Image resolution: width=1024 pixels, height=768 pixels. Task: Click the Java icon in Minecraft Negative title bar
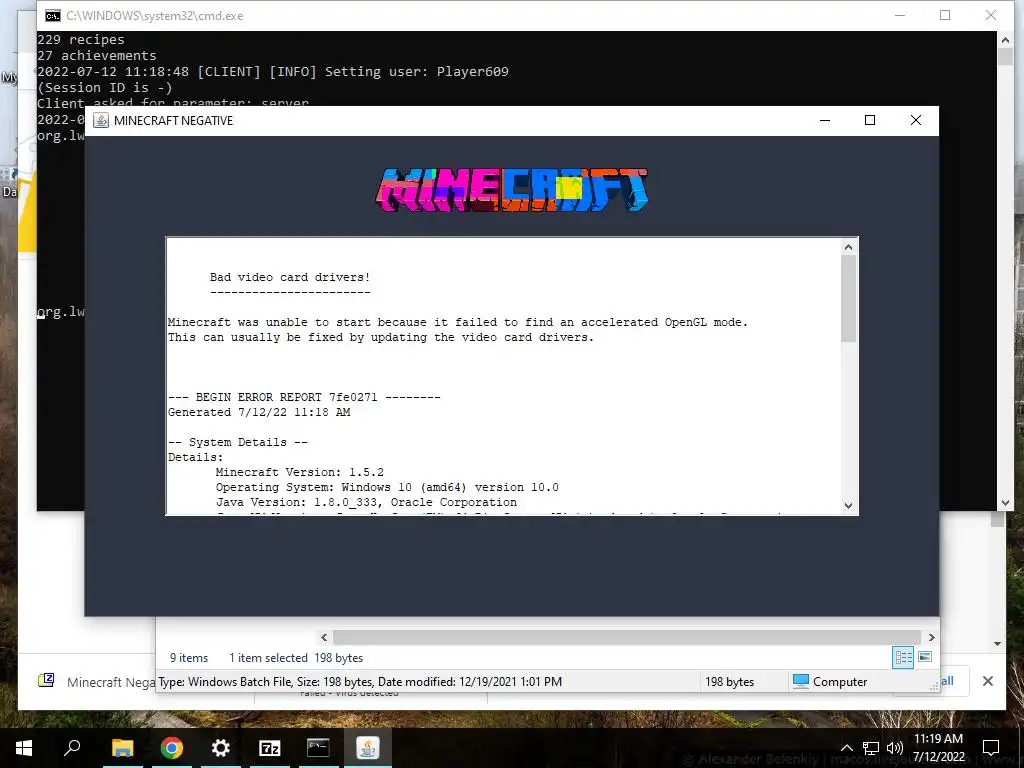pyautogui.click(x=101, y=120)
